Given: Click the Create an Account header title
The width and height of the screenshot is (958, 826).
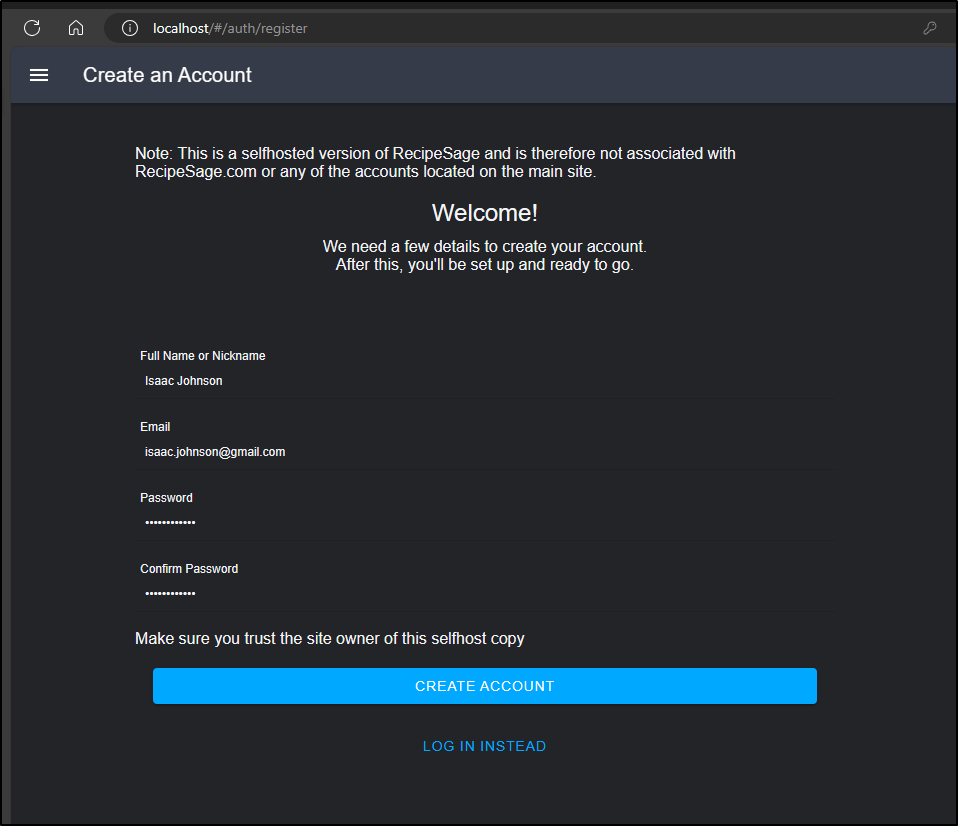Looking at the screenshot, I should pyautogui.click(x=167, y=75).
